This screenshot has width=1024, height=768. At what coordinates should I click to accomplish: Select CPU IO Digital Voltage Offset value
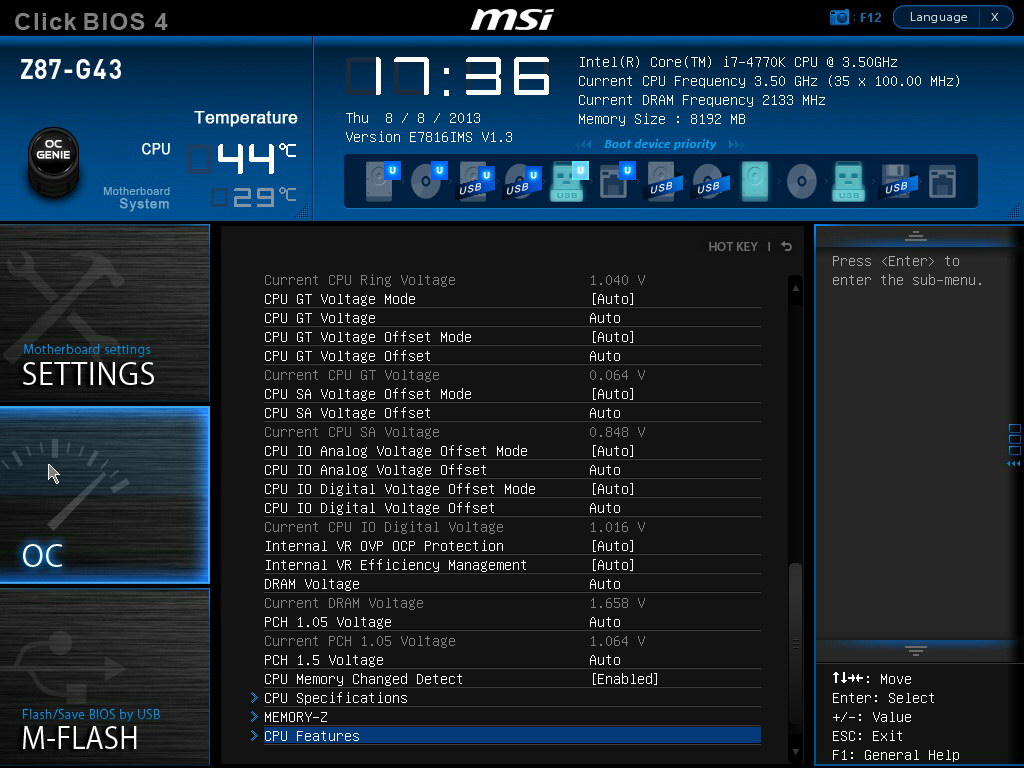605,508
